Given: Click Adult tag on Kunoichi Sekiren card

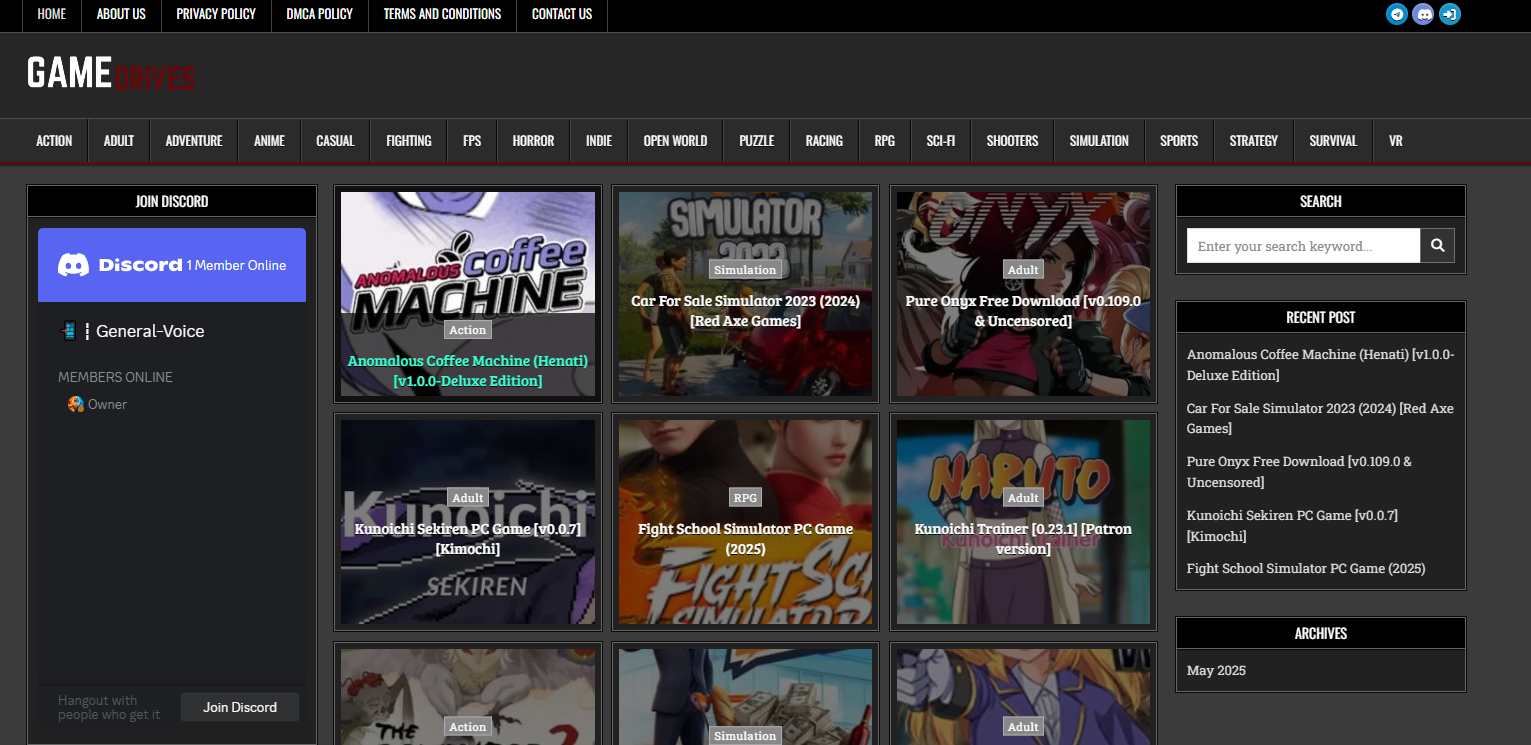Looking at the screenshot, I should pyautogui.click(x=468, y=498).
